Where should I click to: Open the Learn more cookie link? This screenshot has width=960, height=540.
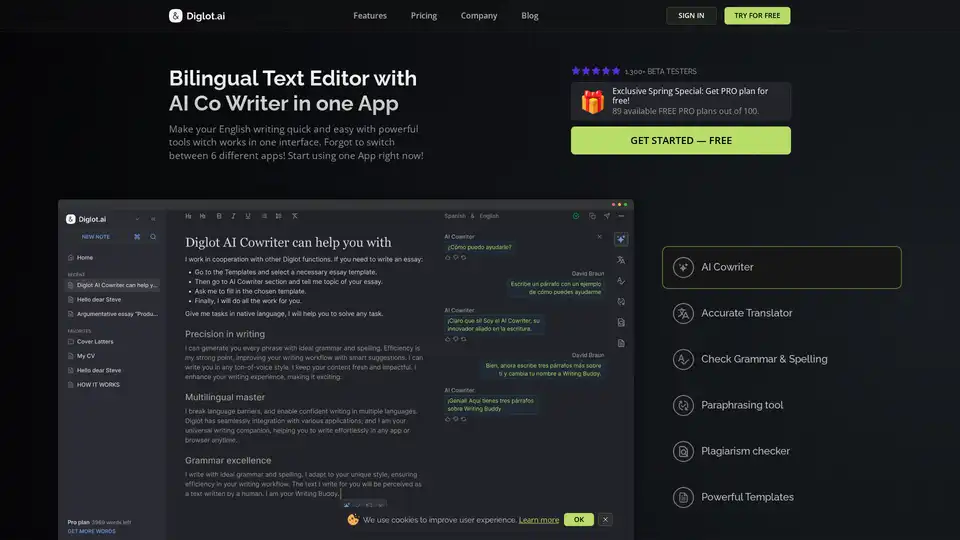539,520
